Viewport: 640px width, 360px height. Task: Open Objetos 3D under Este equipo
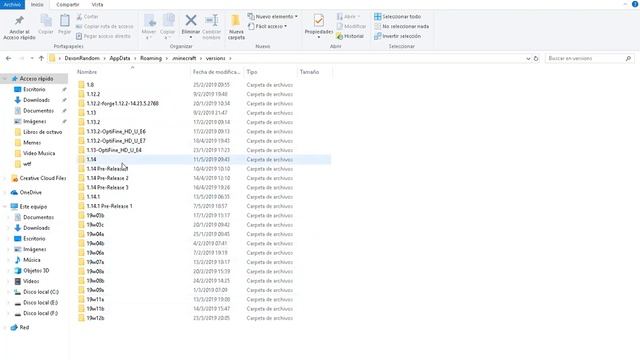click(36, 270)
